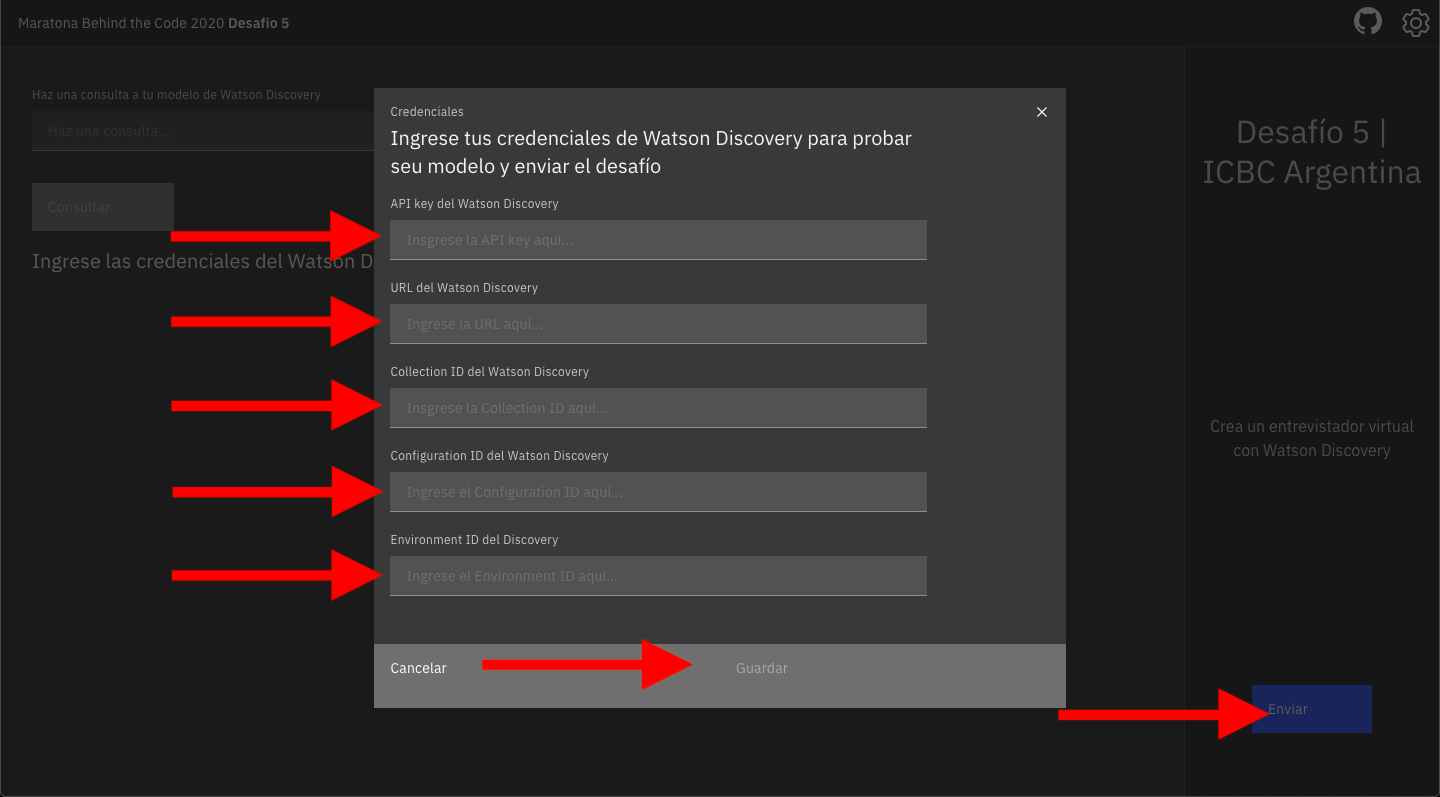The width and height of the screenshot is (1440, 797).
Task: Focus the Collection ID input field
Action: click(x=658, y=408)
